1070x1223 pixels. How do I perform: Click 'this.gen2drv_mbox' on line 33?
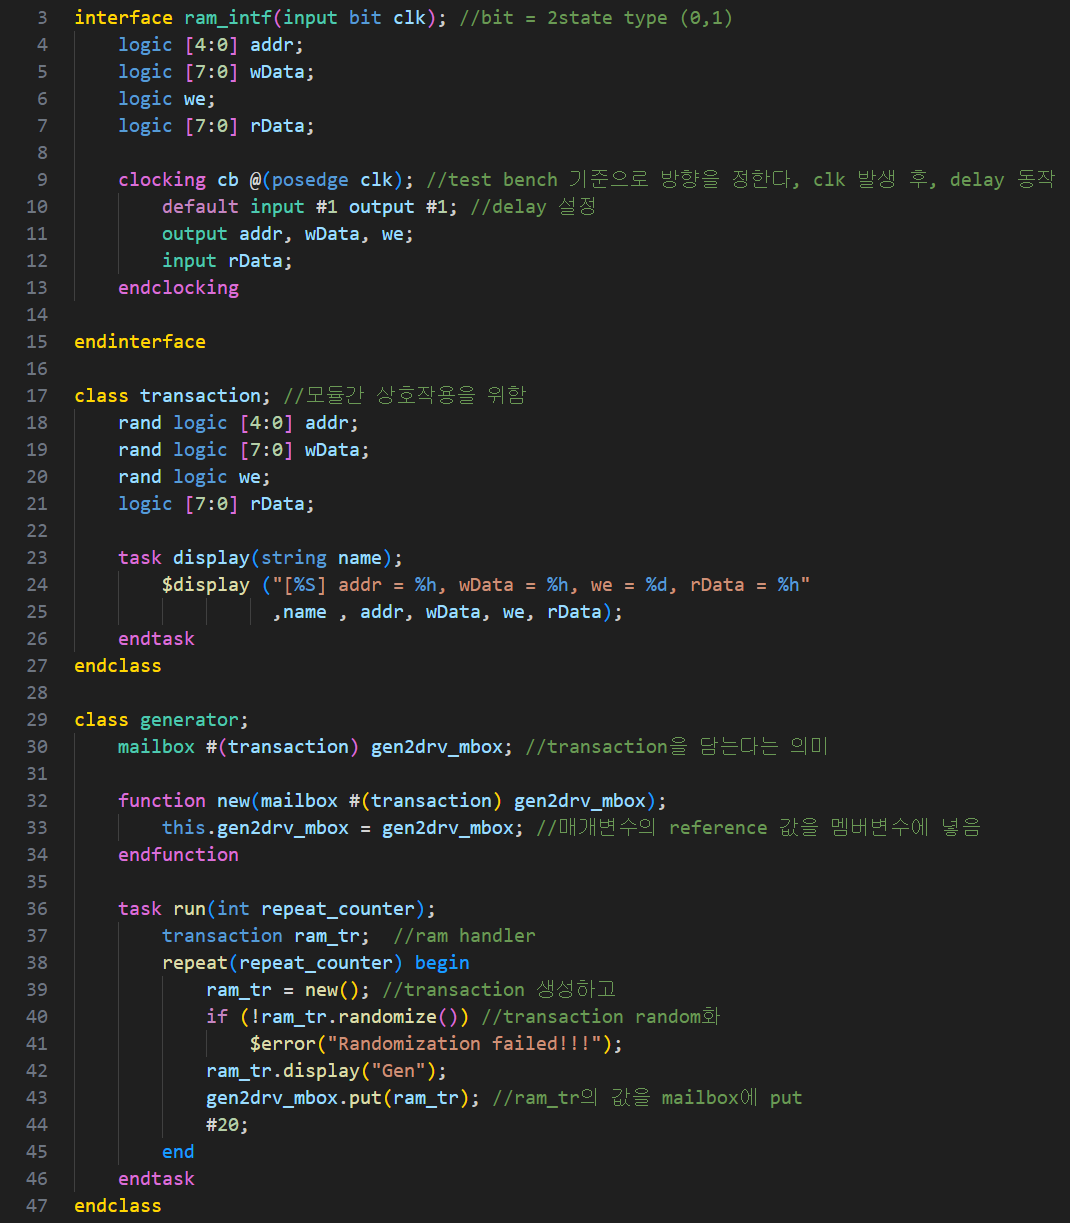[x=255, y=828]
